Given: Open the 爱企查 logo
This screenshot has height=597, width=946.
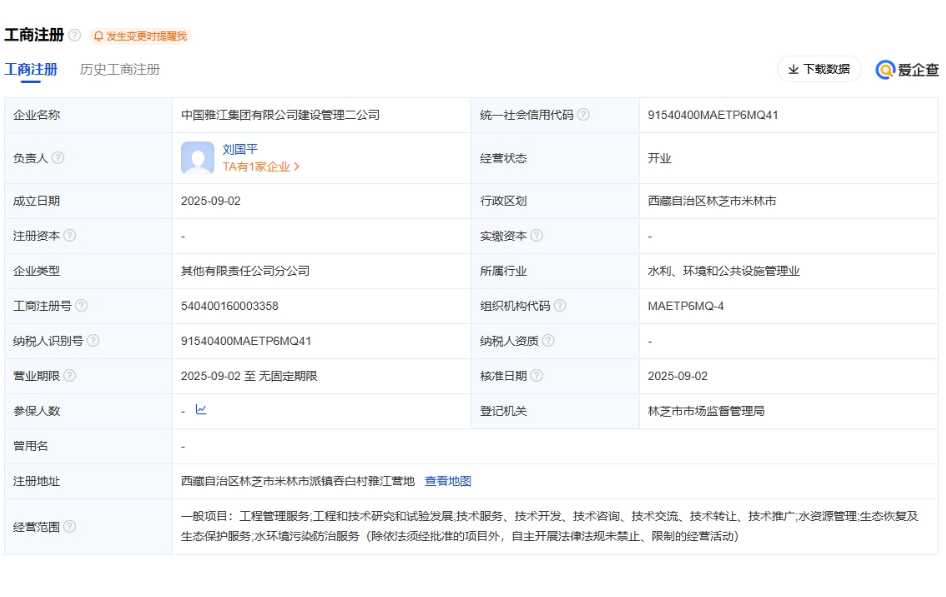Looking at the screenshot, I should click(907, 69).
